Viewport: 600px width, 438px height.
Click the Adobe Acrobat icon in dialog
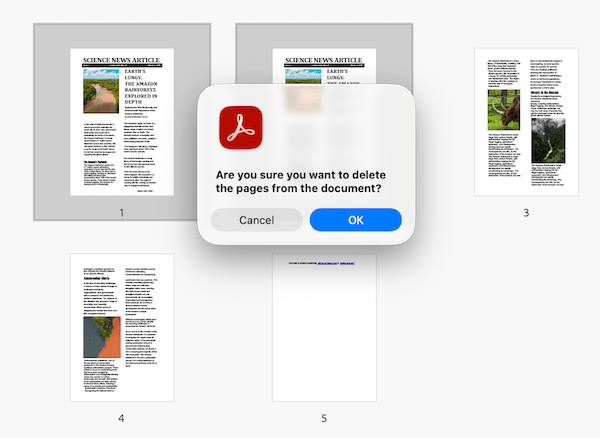241,127
